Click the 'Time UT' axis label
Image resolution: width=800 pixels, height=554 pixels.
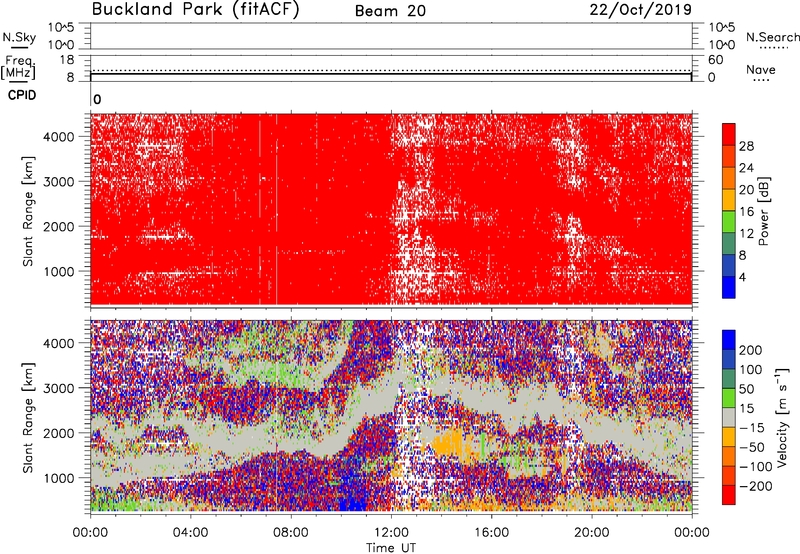point(391,548)
